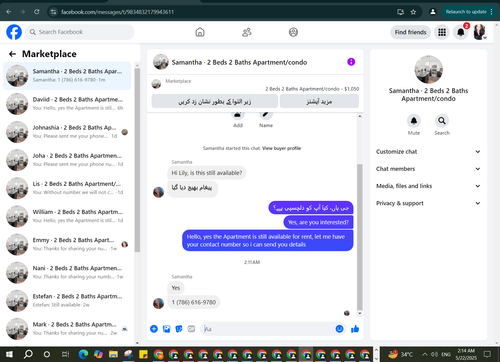Open the Estefan conversation
The height and width of the screenshot is (362, 500).
coord(67,301)
